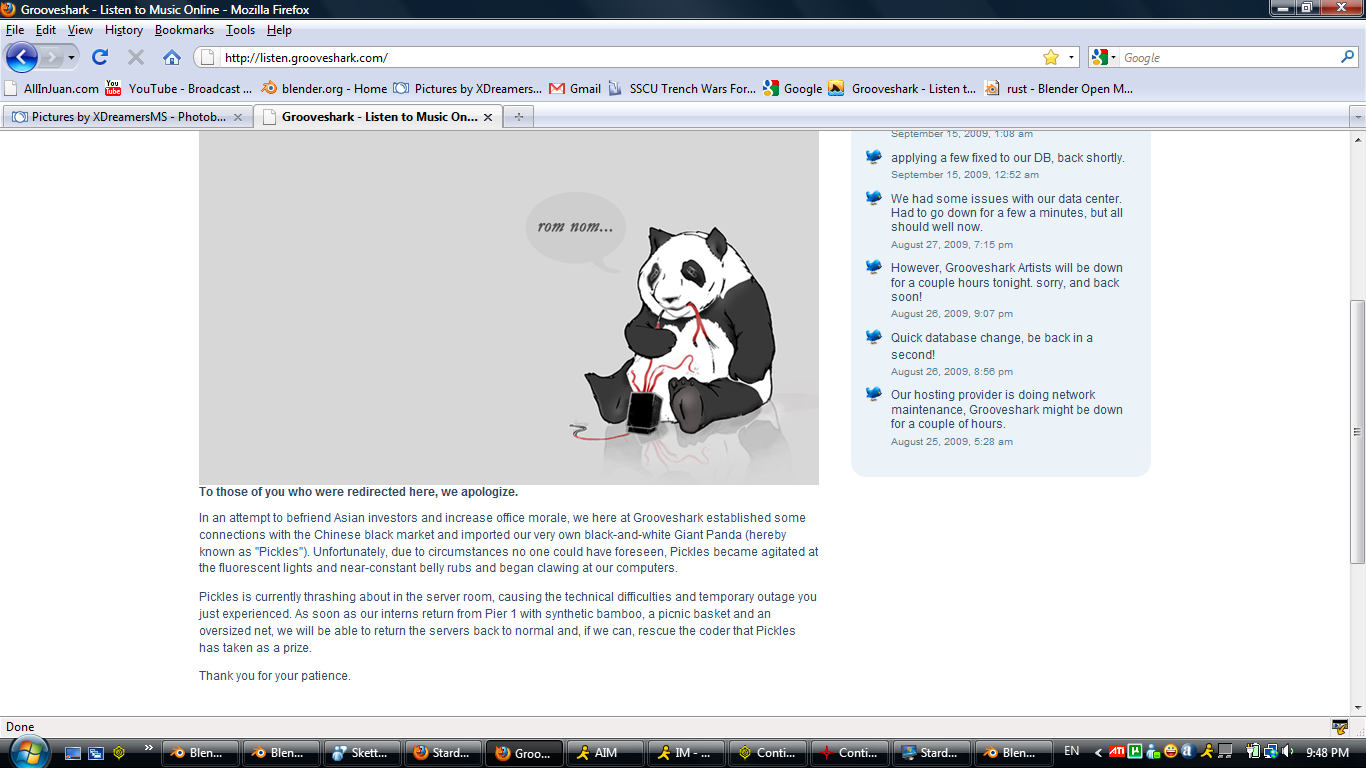1366x768 pixels.
Task: Show hidden system tray icons arrow
Action: [x=1098, y=753]
